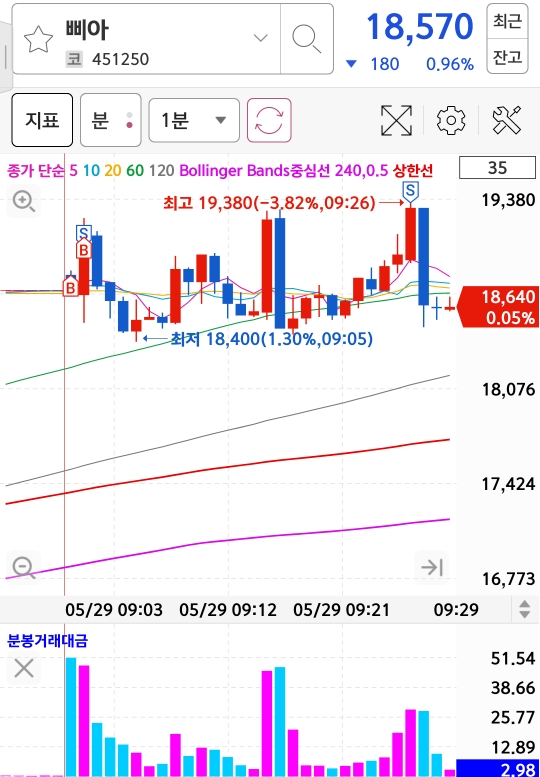Select the upper B buy marker
540x777 pixels.
click(84, 249)
